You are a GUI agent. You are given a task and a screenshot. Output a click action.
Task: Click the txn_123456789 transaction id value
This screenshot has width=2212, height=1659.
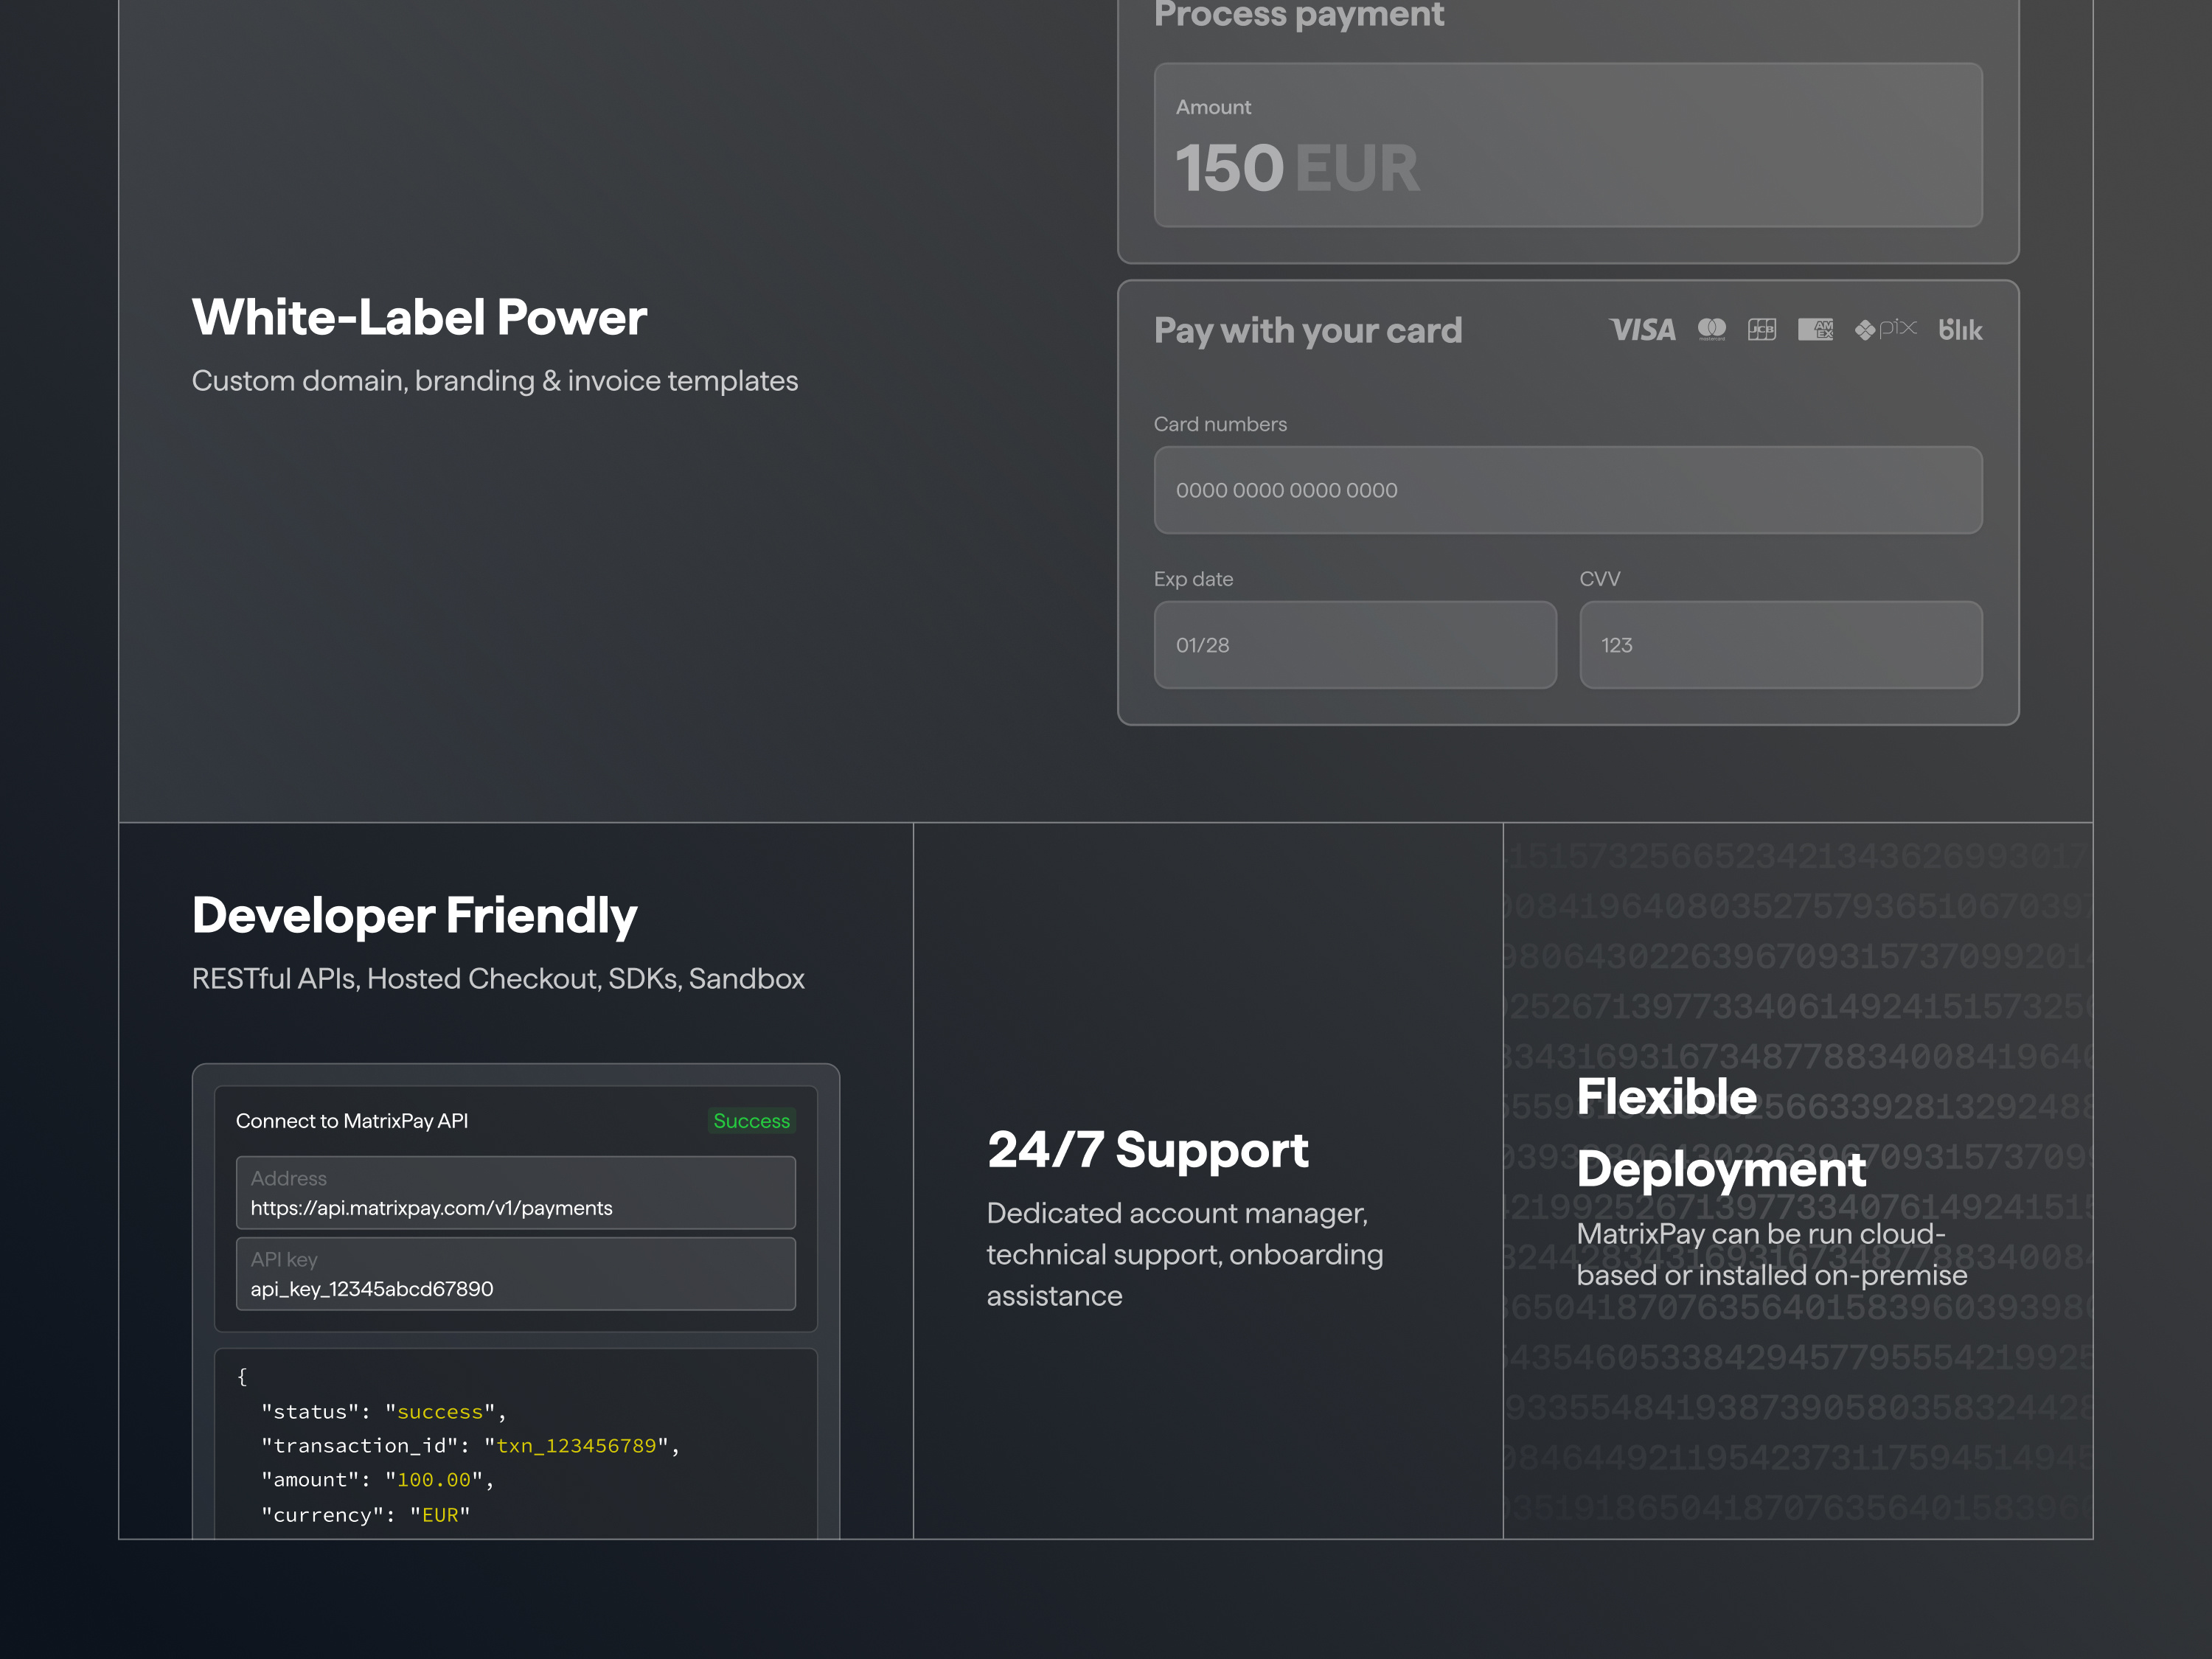point(576,1446)
